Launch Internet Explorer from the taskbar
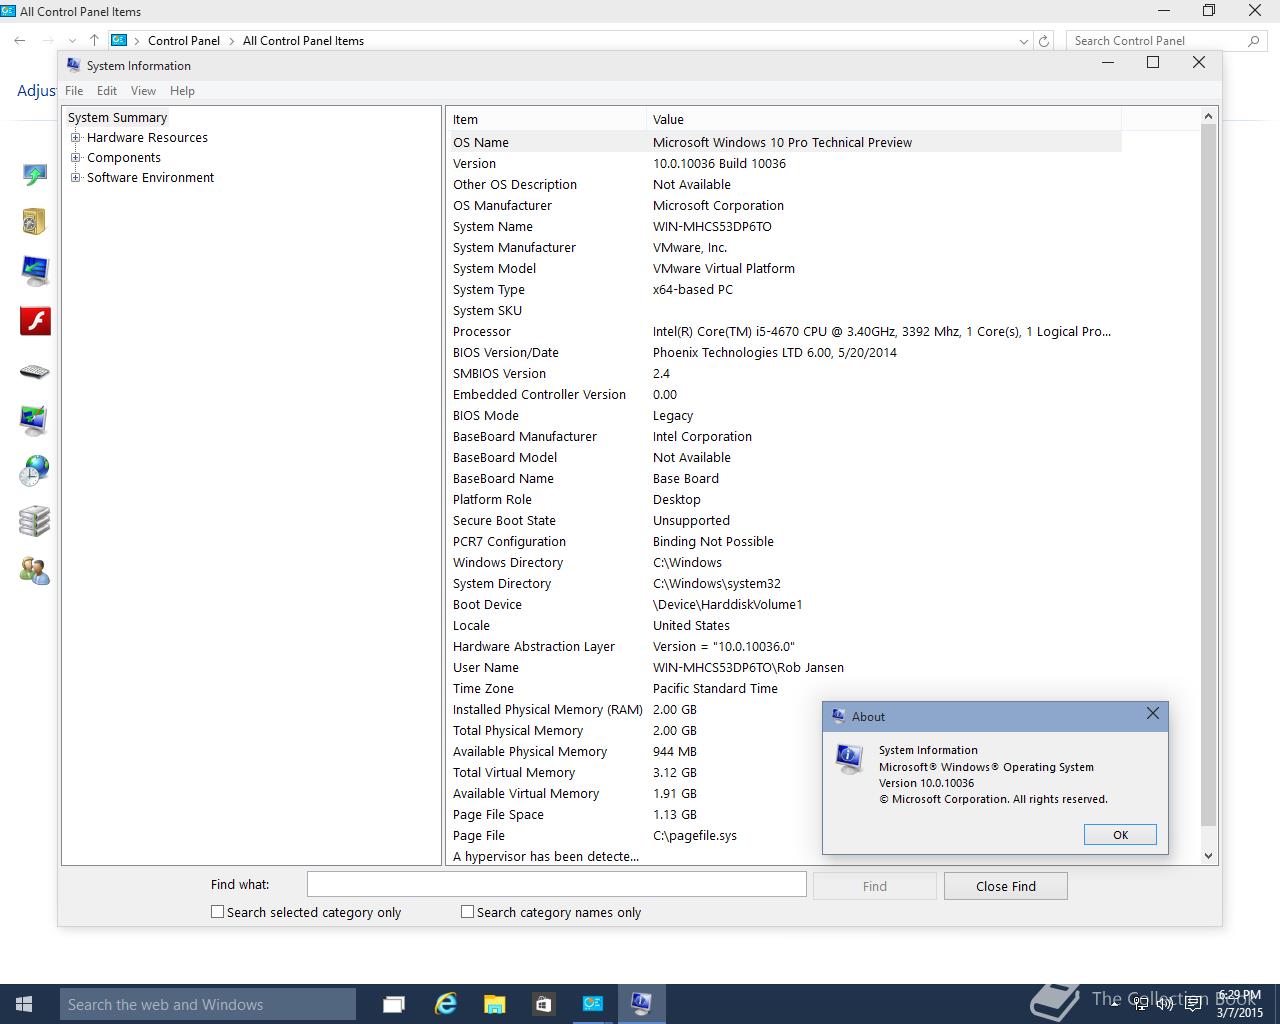Screen dimensions: 1280x1024 click(x=445, y=1004)
